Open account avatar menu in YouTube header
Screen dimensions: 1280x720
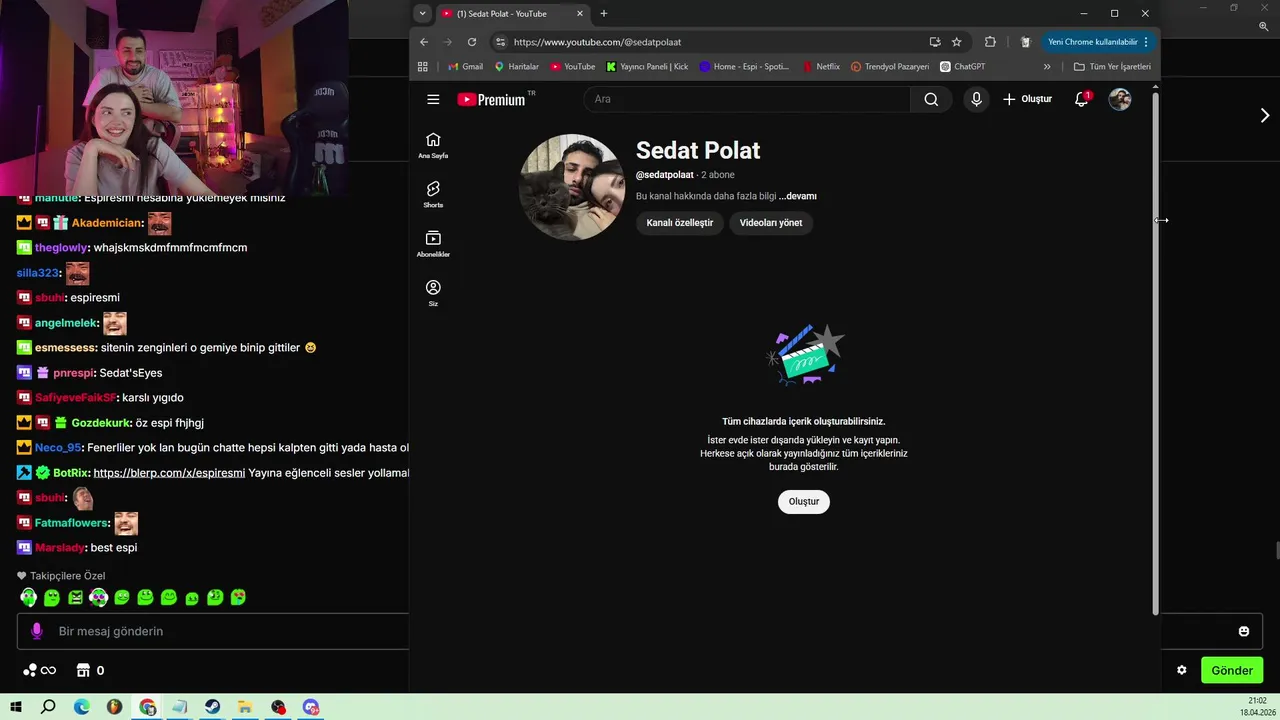pos(1120,99)
